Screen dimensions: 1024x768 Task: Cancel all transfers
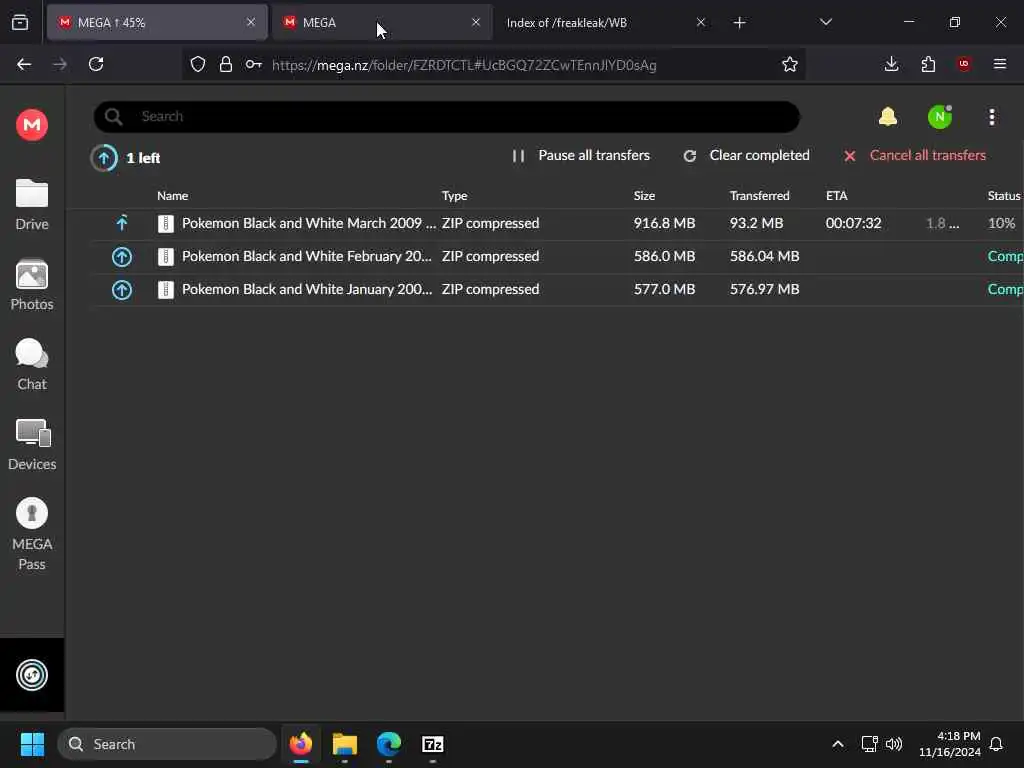tap(914, 155)
